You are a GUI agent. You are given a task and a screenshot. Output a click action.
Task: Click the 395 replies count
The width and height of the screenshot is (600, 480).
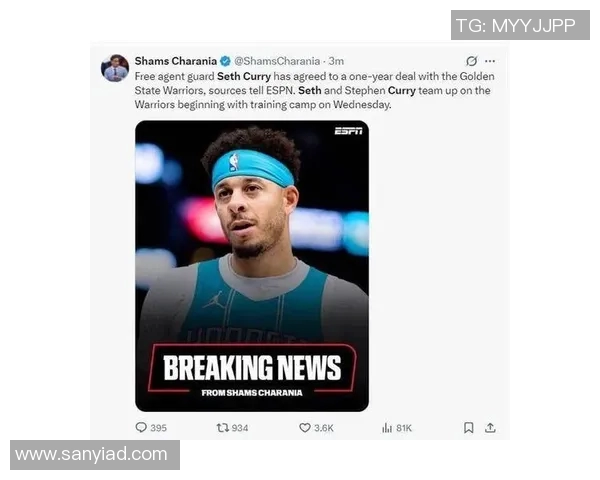158,428
